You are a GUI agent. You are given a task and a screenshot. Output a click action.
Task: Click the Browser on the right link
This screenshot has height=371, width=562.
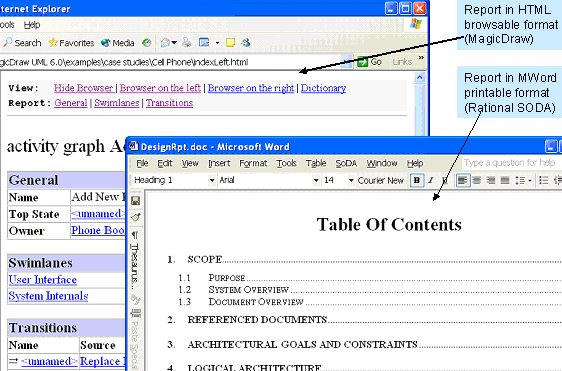[x=251, y=88]
